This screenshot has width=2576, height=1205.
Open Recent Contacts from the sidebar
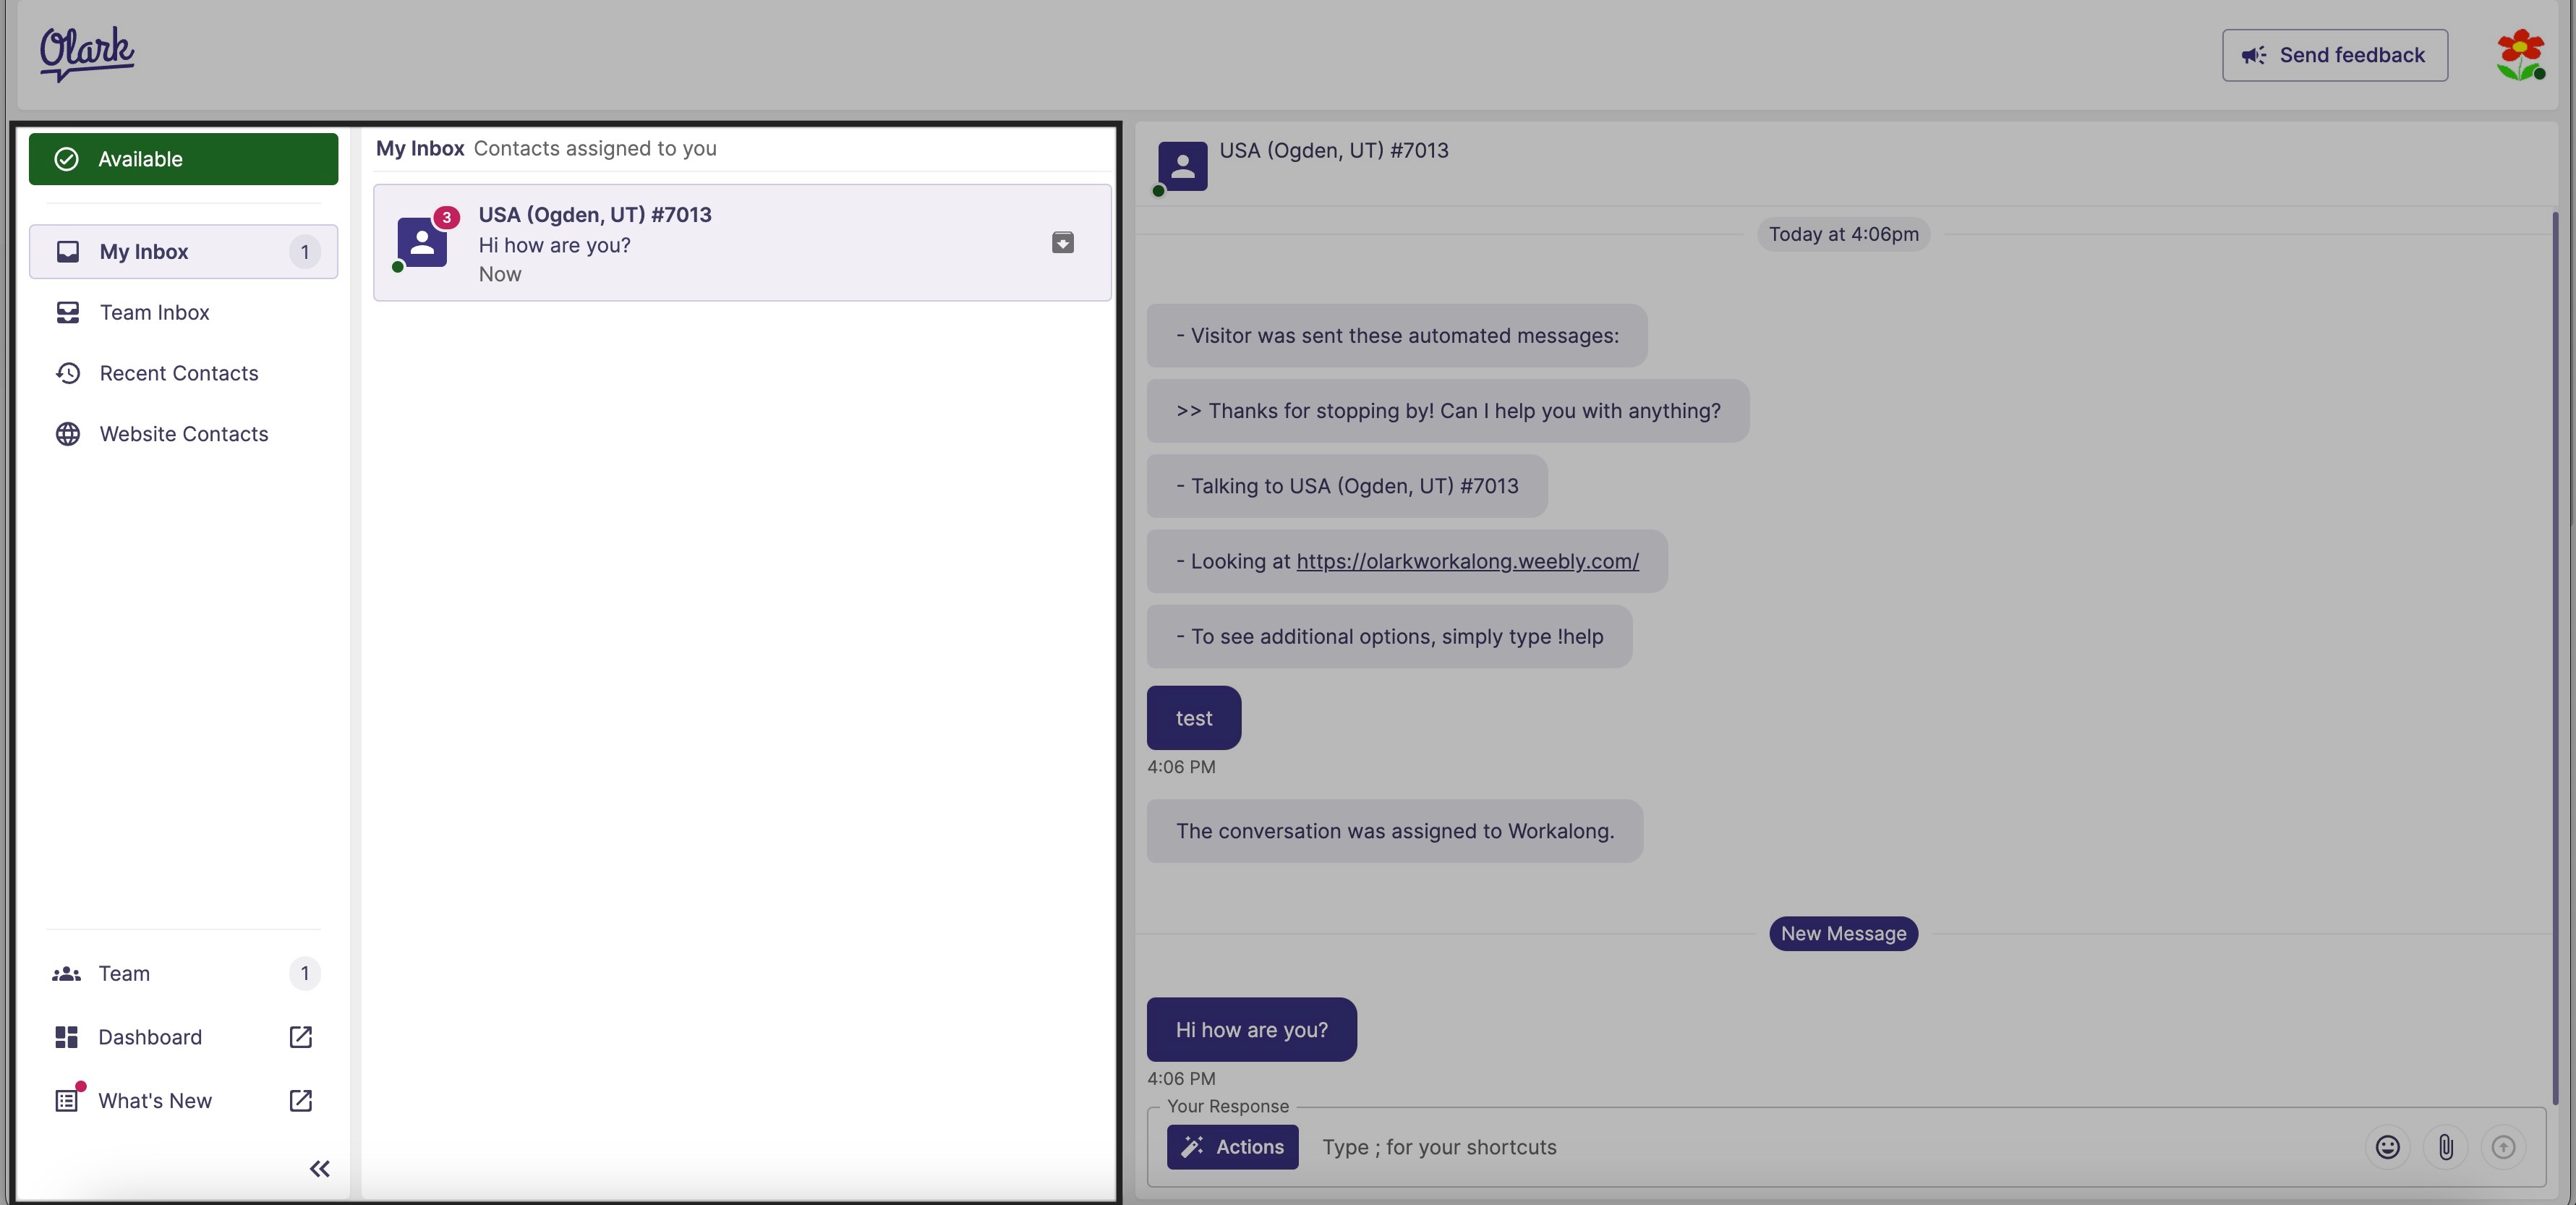178,372
